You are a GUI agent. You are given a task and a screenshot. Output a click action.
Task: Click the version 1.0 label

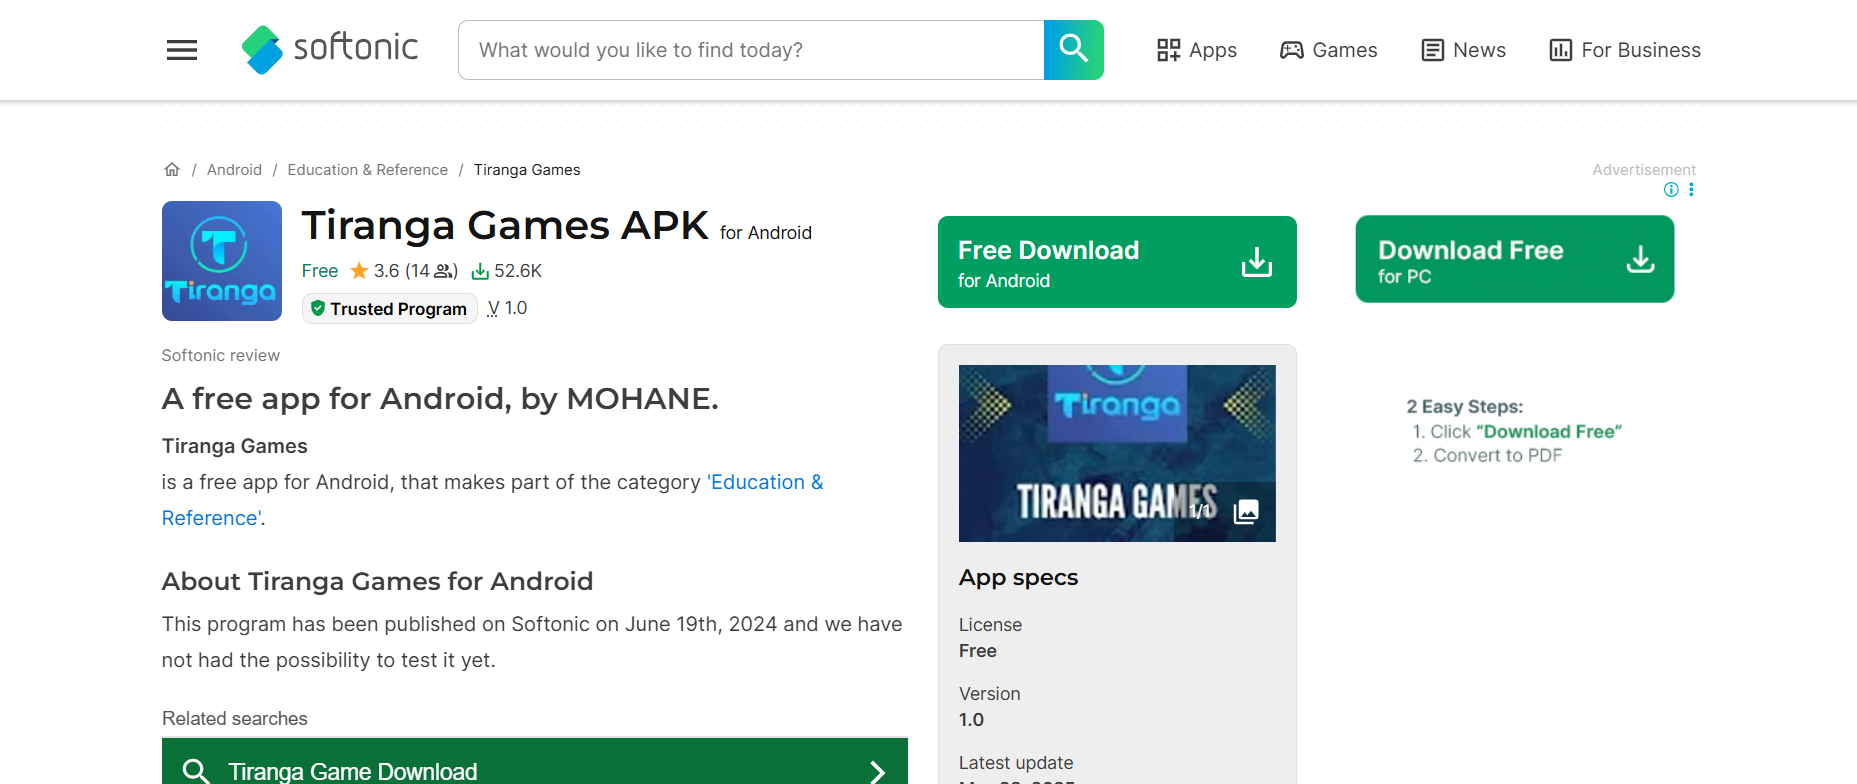507,308
